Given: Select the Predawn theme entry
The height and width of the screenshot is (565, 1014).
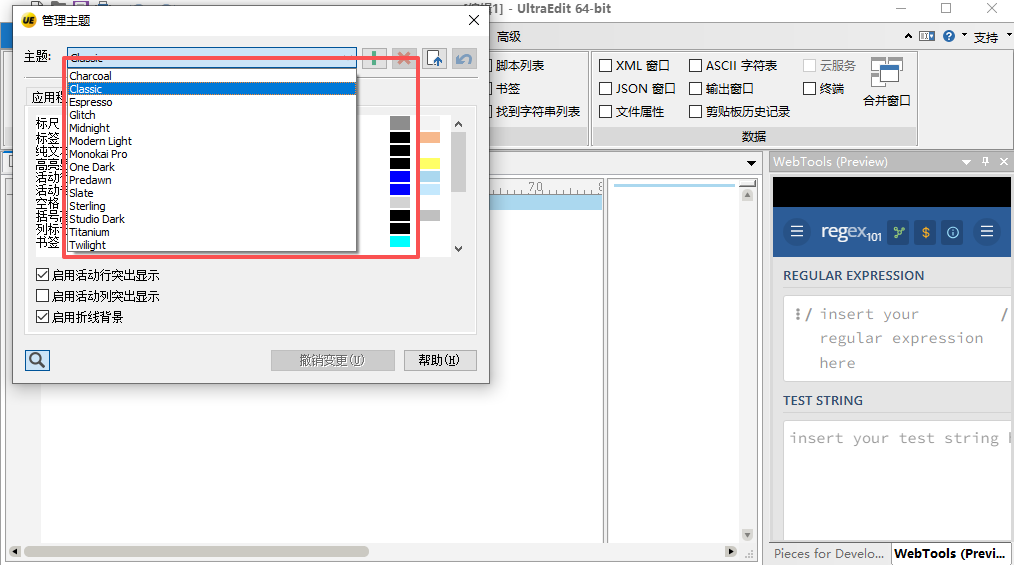Looking at the screenshot, I should (212, 180).
